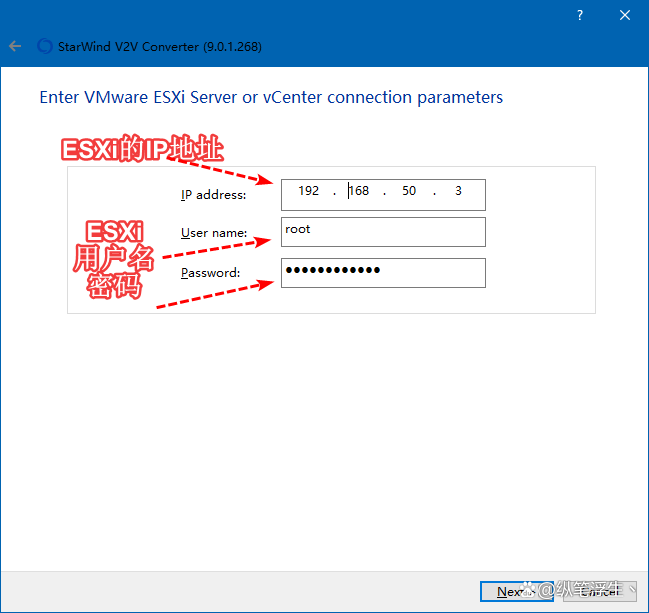Click the third IP octet 50
Image resolution: width=649 pixels, height=613 pixels.
tap(409, 191)
